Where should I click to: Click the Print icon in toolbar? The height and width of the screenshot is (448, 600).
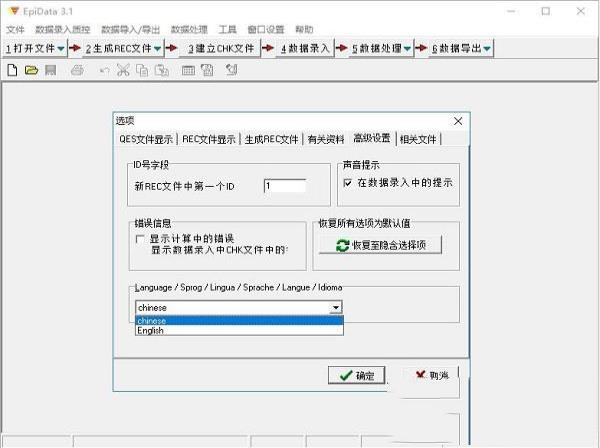(x=77, y=70)
